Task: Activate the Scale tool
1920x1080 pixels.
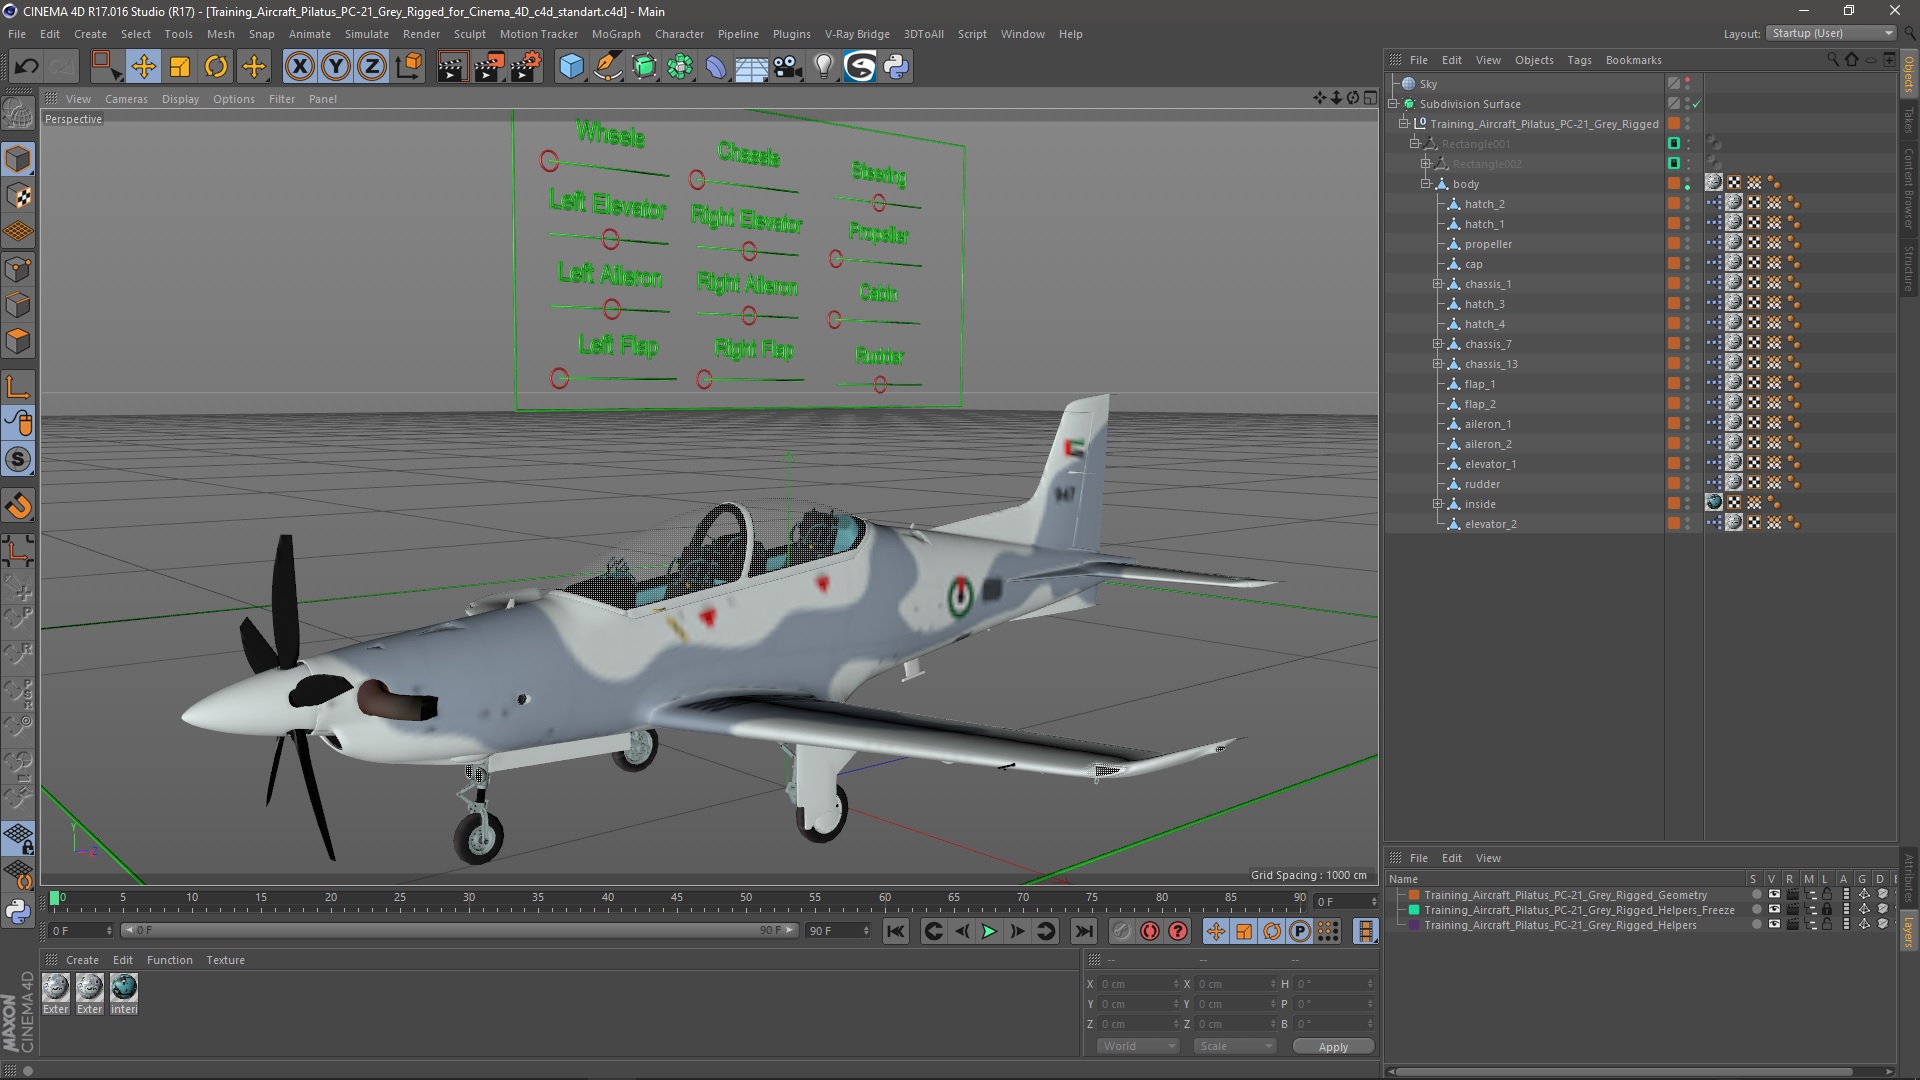Action: pyautogui.click(x=180, y=67)
